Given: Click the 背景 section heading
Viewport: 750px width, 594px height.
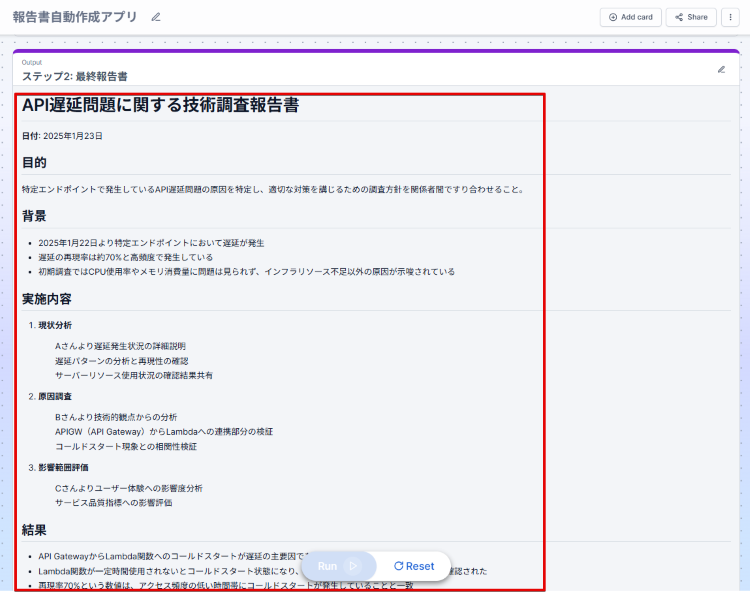Looking at the screenshot, I should (x=34, y=216).
